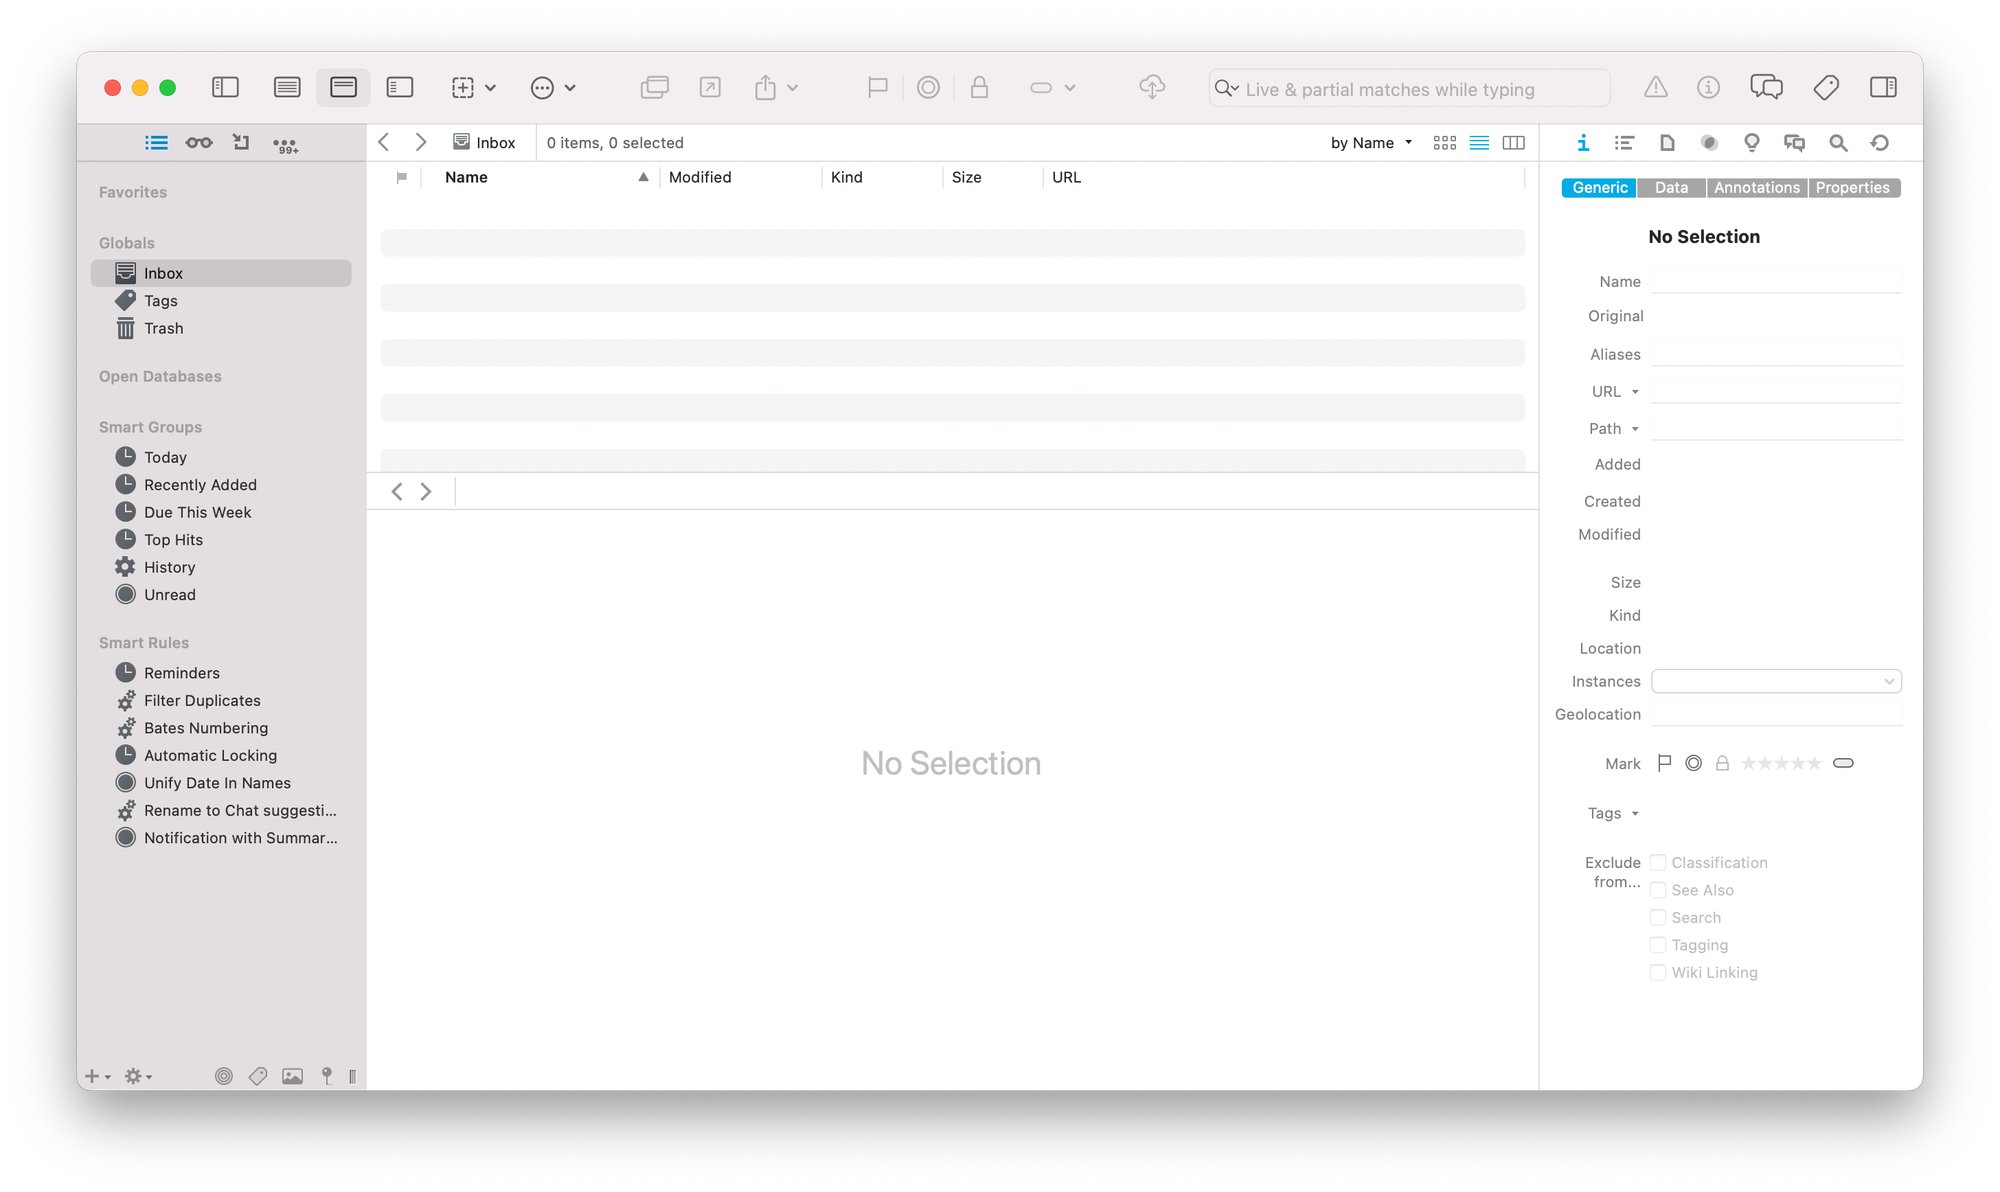Select the Search inspector magnifier icon
This screenshot has height=1192, width=2000.
[1838, 143]
